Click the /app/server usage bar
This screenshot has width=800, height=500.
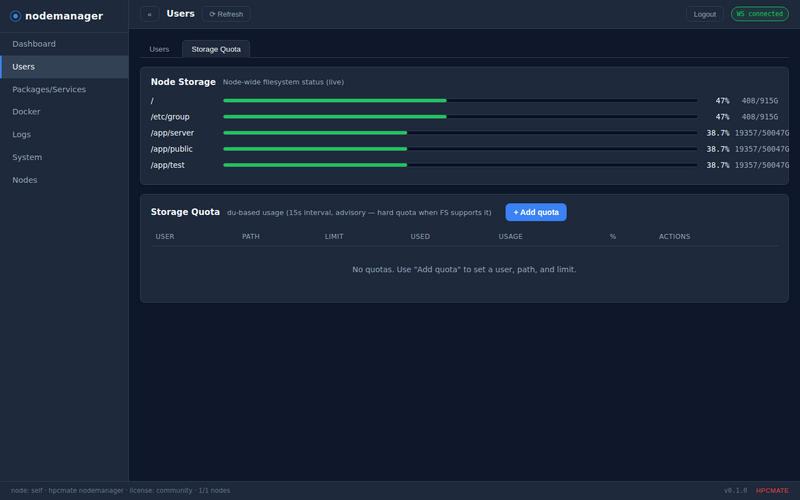pyautogui.click(x=460, y=133)
